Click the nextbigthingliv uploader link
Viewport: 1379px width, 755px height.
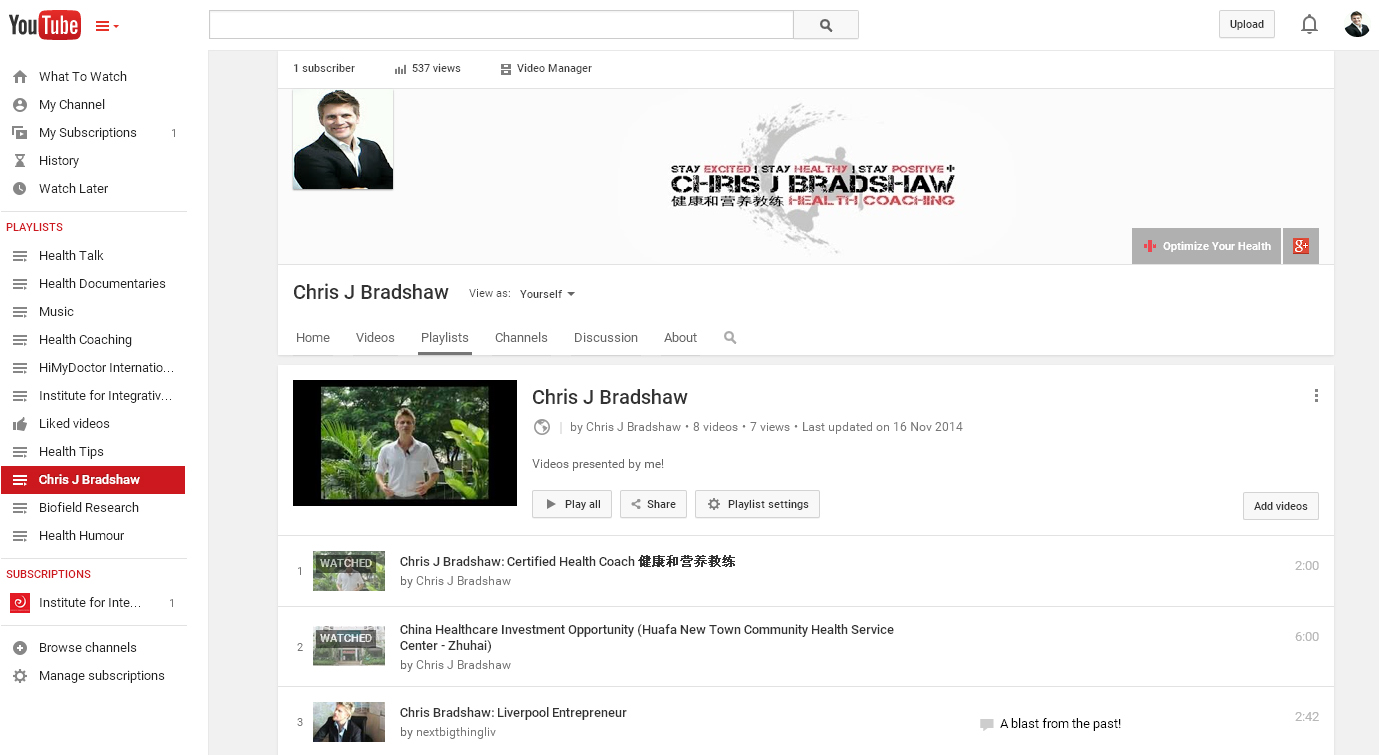(x=455, y=732)
